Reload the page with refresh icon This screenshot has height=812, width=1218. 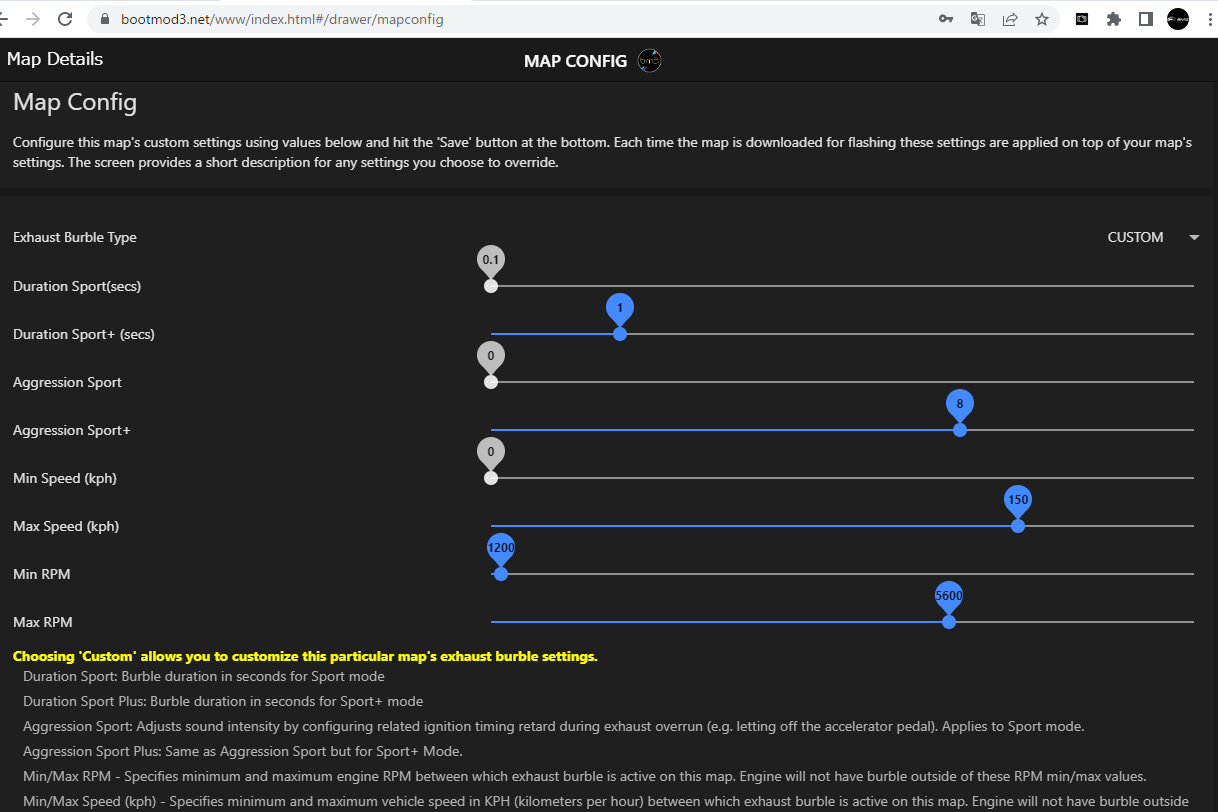click(x=65, y=19)
